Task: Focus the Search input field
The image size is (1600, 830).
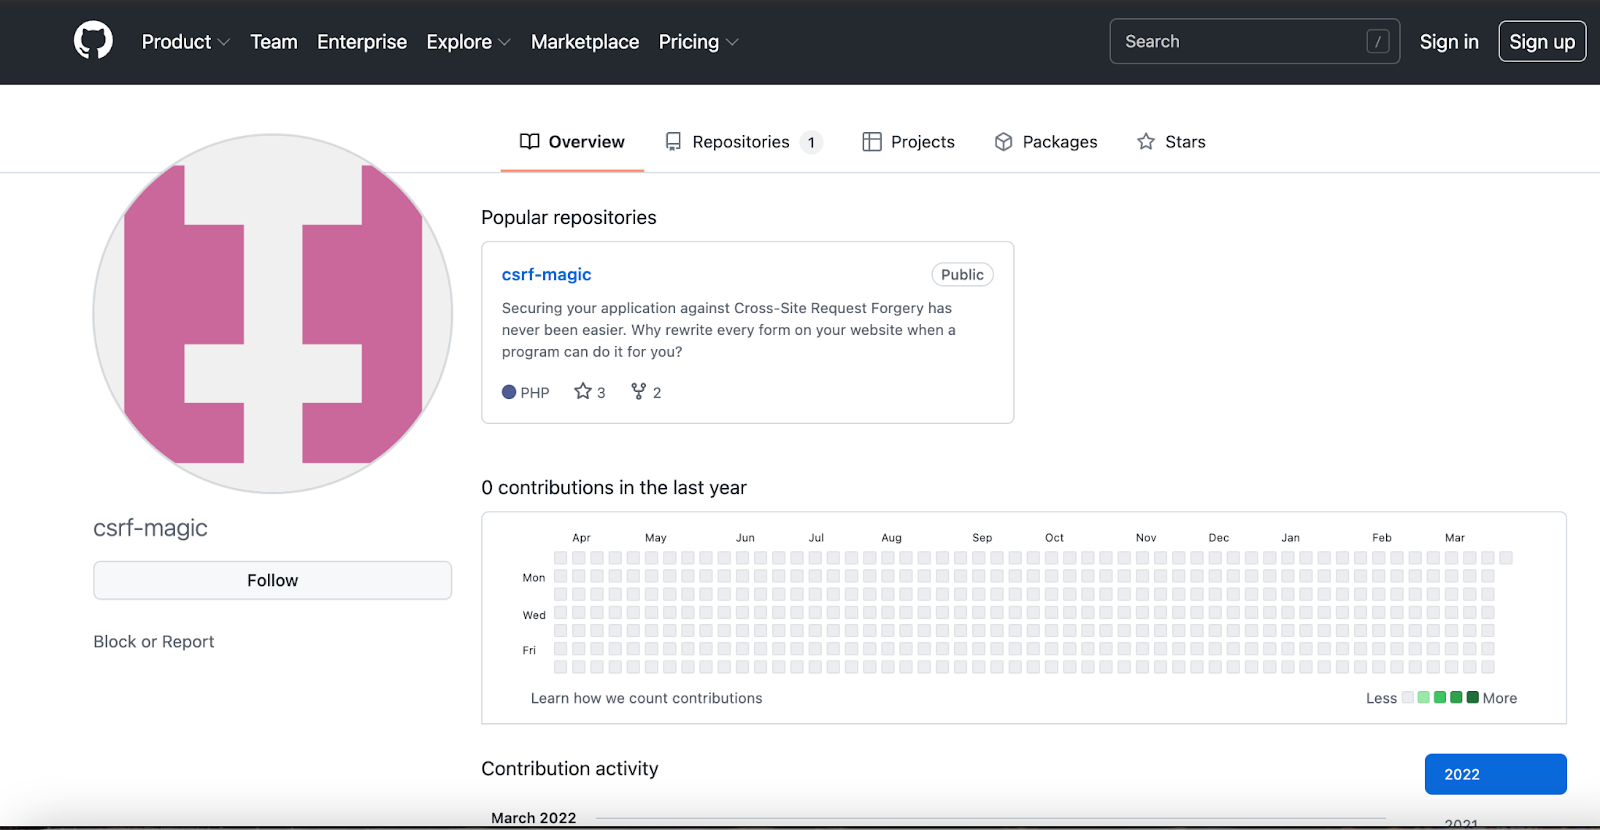Action: pyautogui.click(x=1240, y=42)
